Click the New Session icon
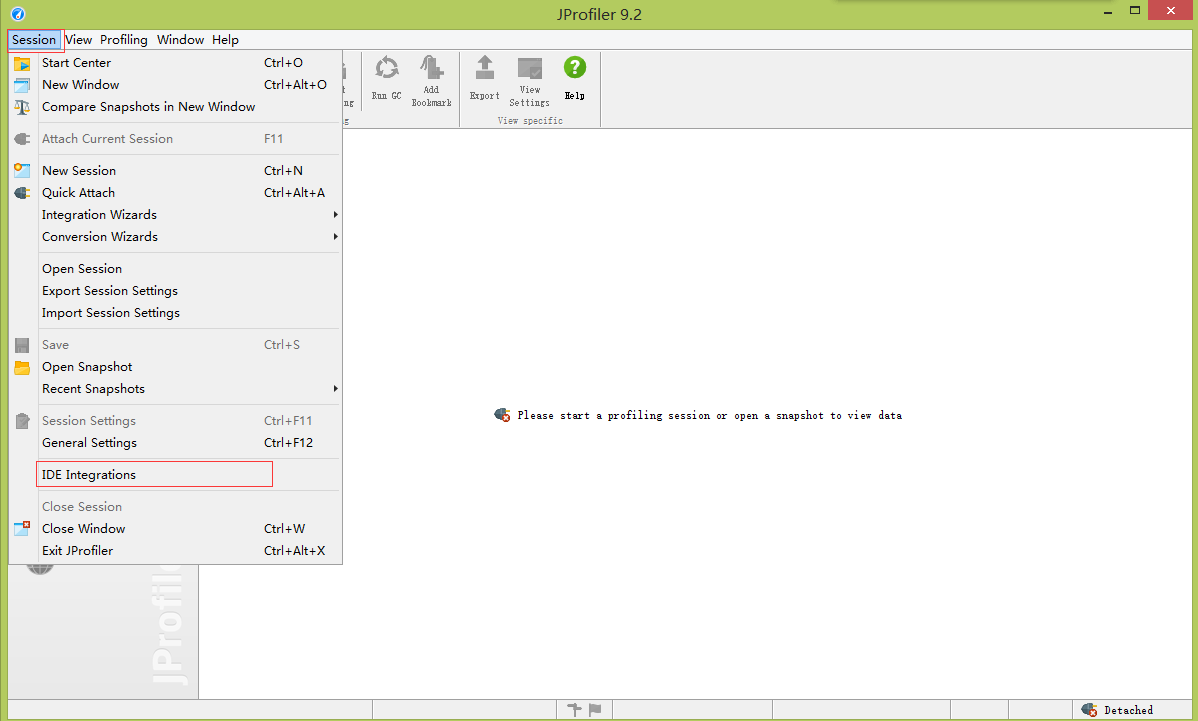 coord(22,170)
